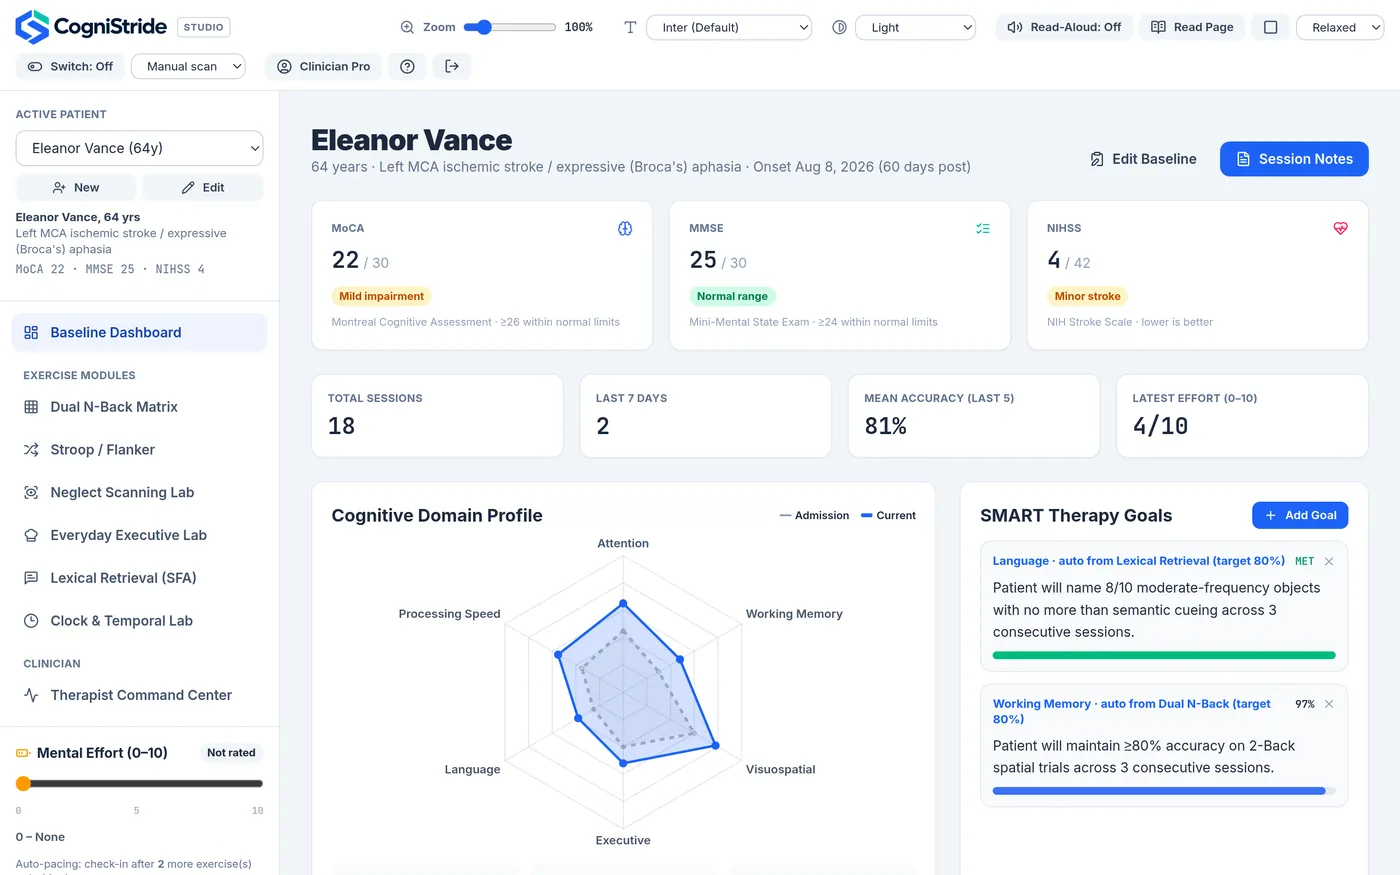Viewport: 1400px width, 875px height.
Task: Click the Mean Accuracy stat card
Action: click(974, 416)
